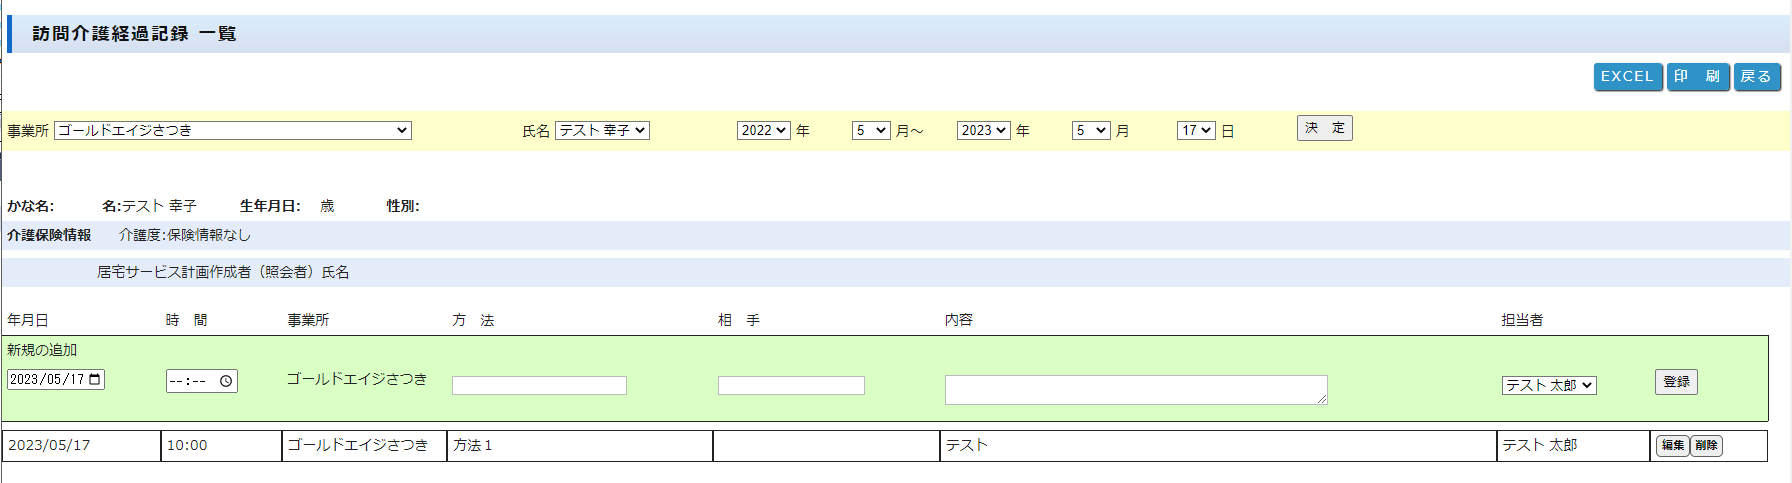The image size is (1792, 483).
Task: Click the 印刷 print button
Action: [1697, 77]
